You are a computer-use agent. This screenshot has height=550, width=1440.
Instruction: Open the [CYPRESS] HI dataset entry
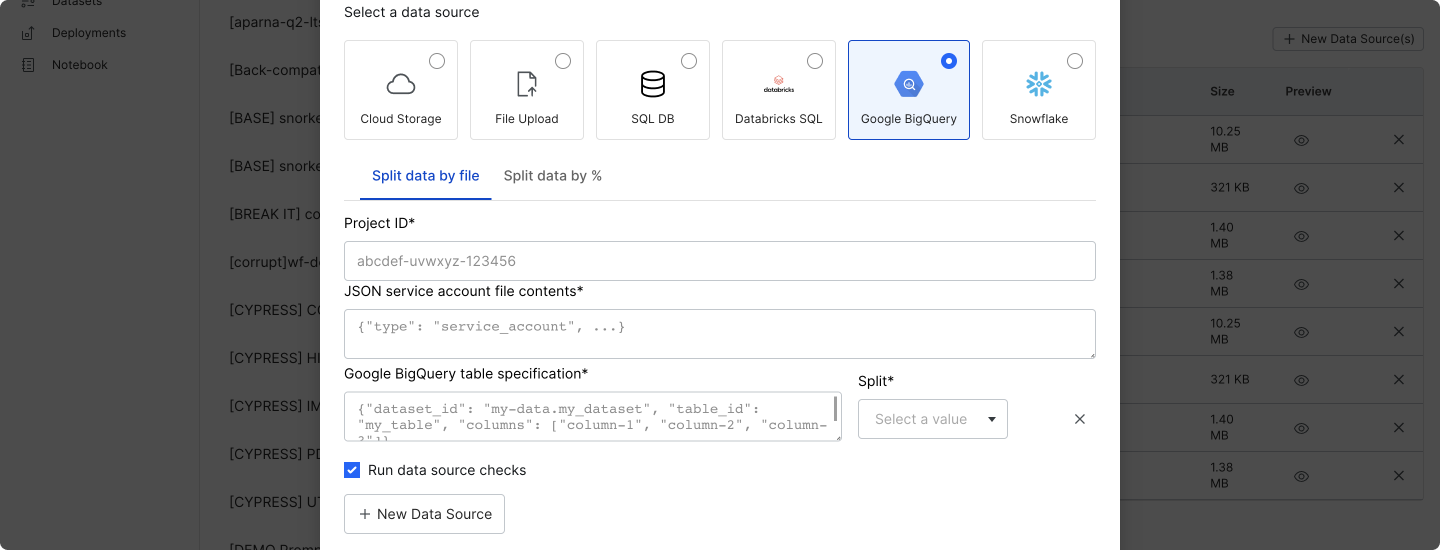[x=275, y=358]
